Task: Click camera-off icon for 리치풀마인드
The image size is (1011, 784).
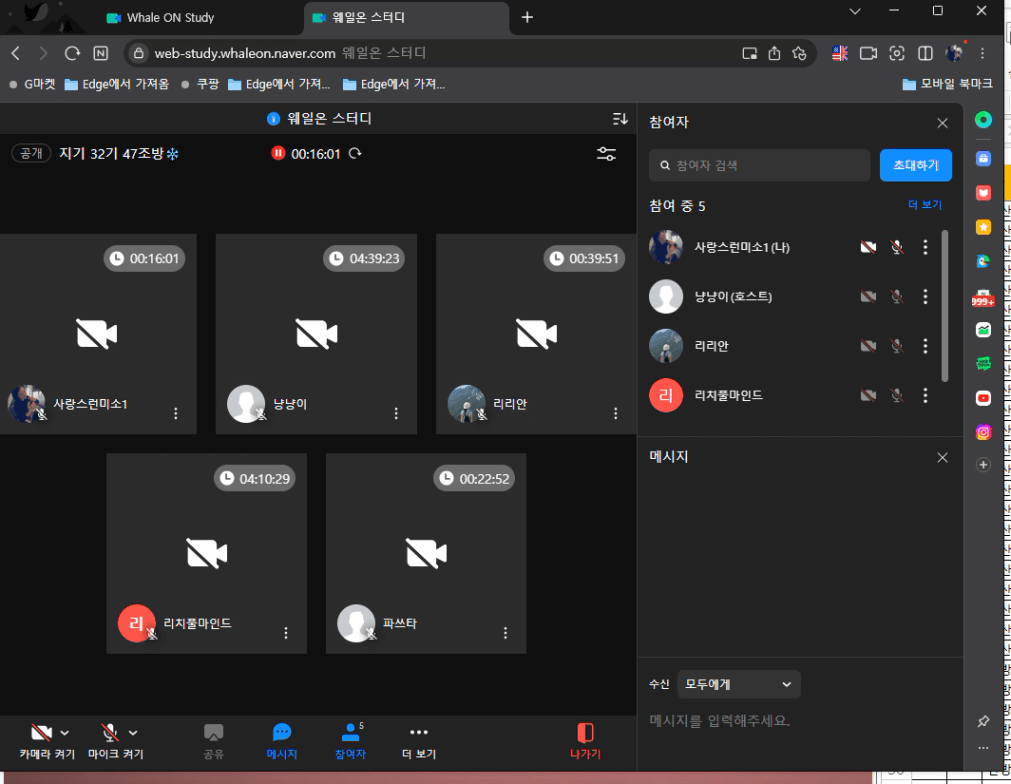Action: [x=868, y=395]
